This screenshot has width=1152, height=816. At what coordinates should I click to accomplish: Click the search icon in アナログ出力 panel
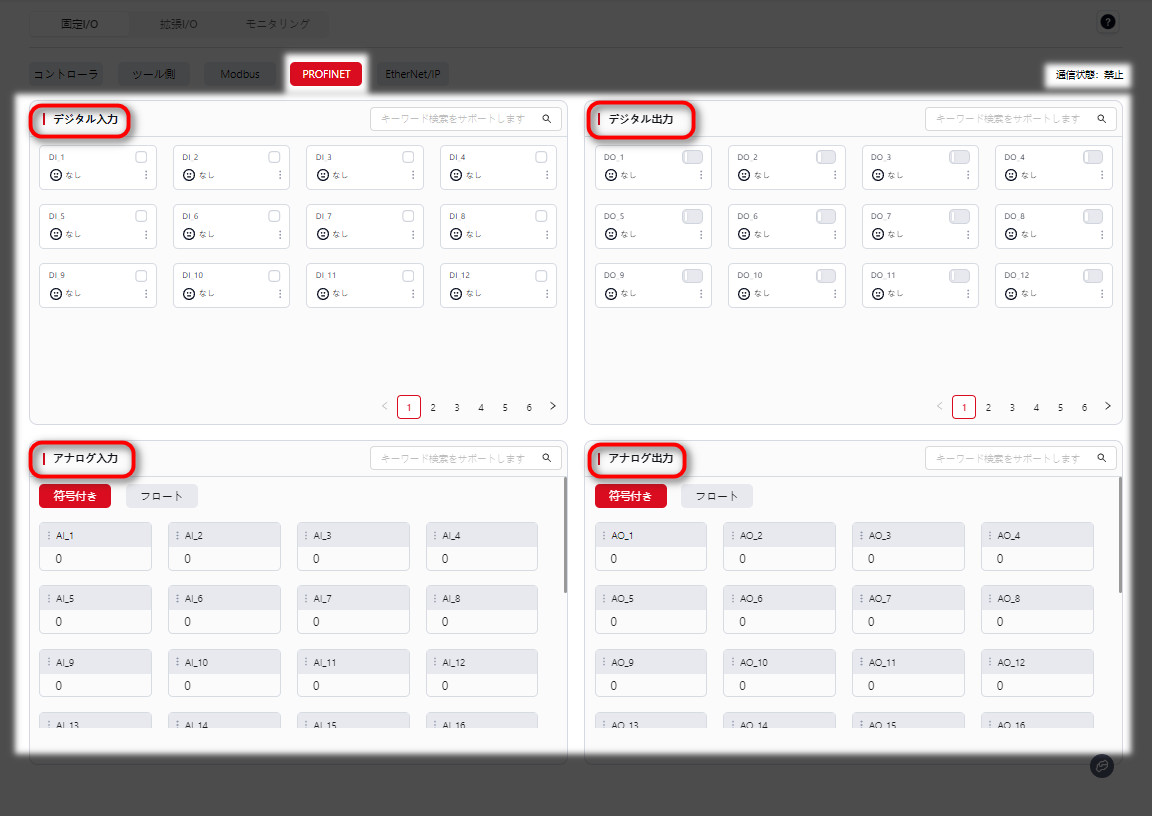pos(1102,459)
